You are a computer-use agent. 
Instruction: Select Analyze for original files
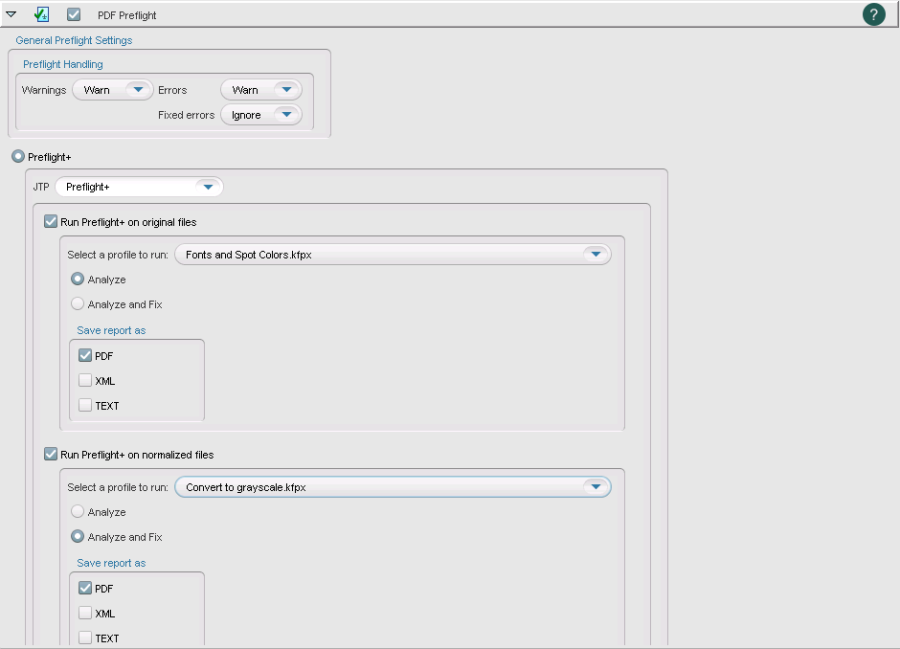pyautogui.click(x=77, y=279)
